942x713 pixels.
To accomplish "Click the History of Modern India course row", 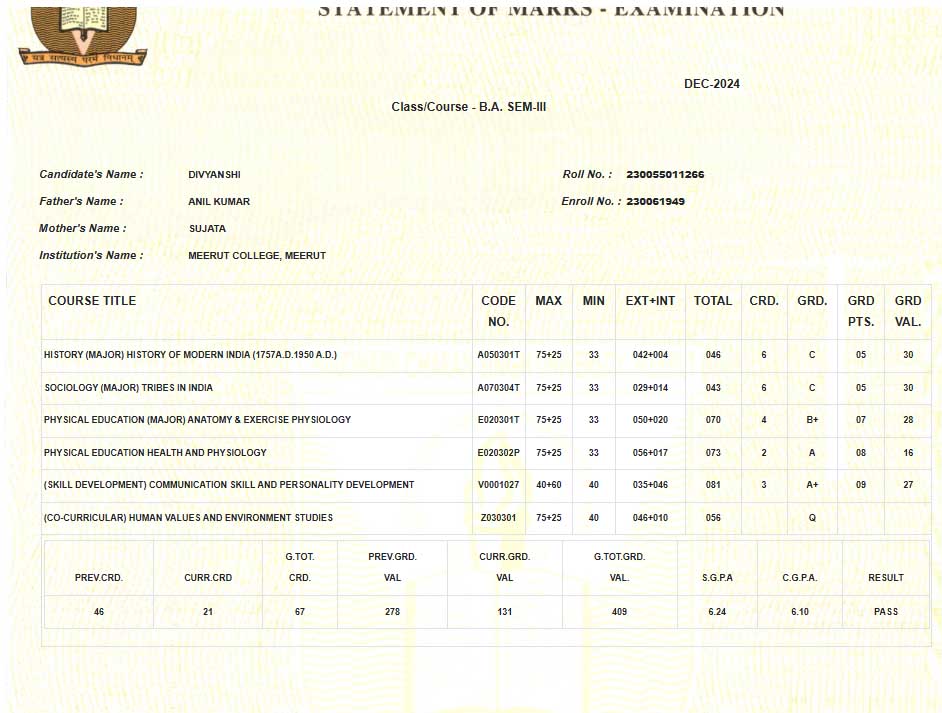I will 486,355.
